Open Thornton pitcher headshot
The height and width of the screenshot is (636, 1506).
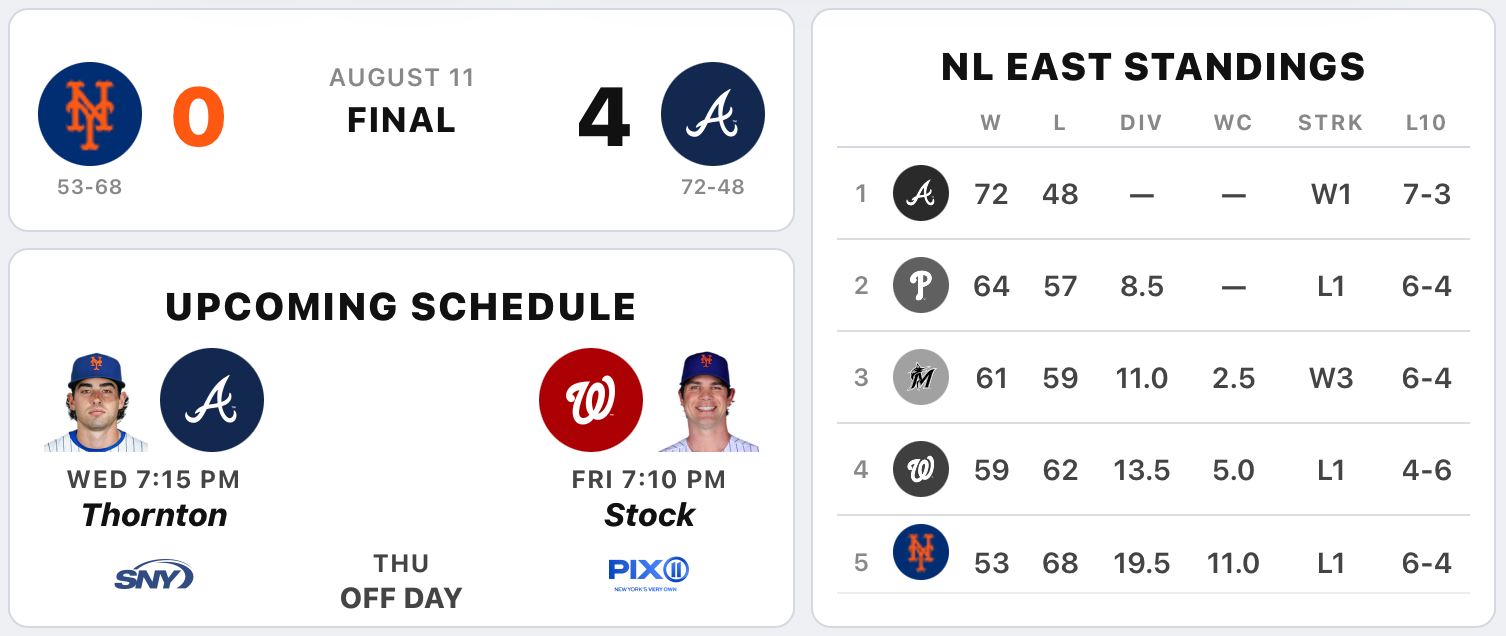(x=96, y=402)
